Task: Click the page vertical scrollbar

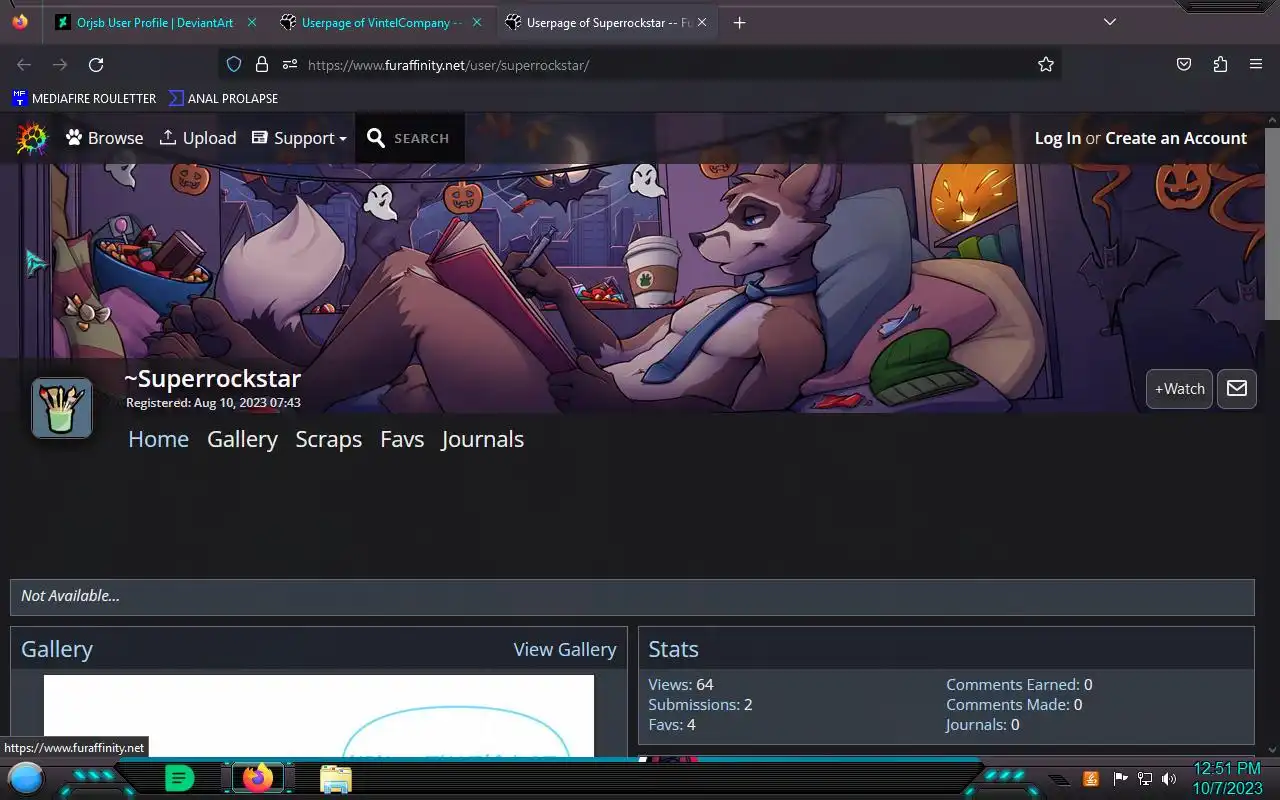Action: pos(1272,225)
